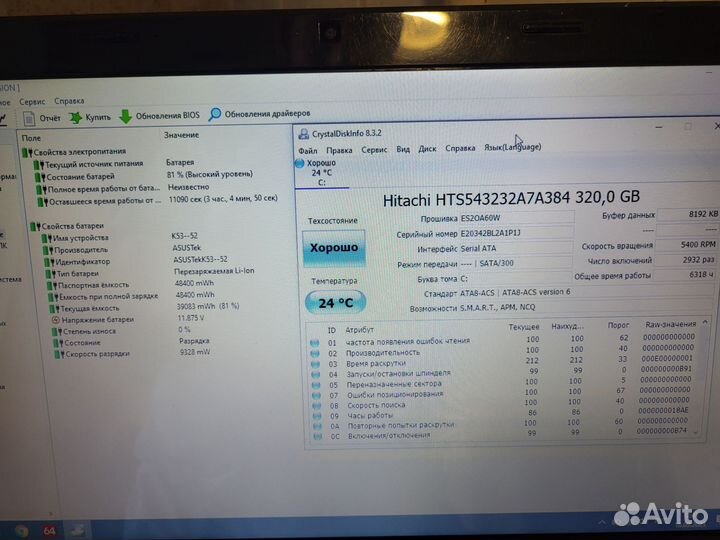Click the serial number field E20342BL2A1P1J
The height and width of the screenshot is (540, 720).
(516, 233)
